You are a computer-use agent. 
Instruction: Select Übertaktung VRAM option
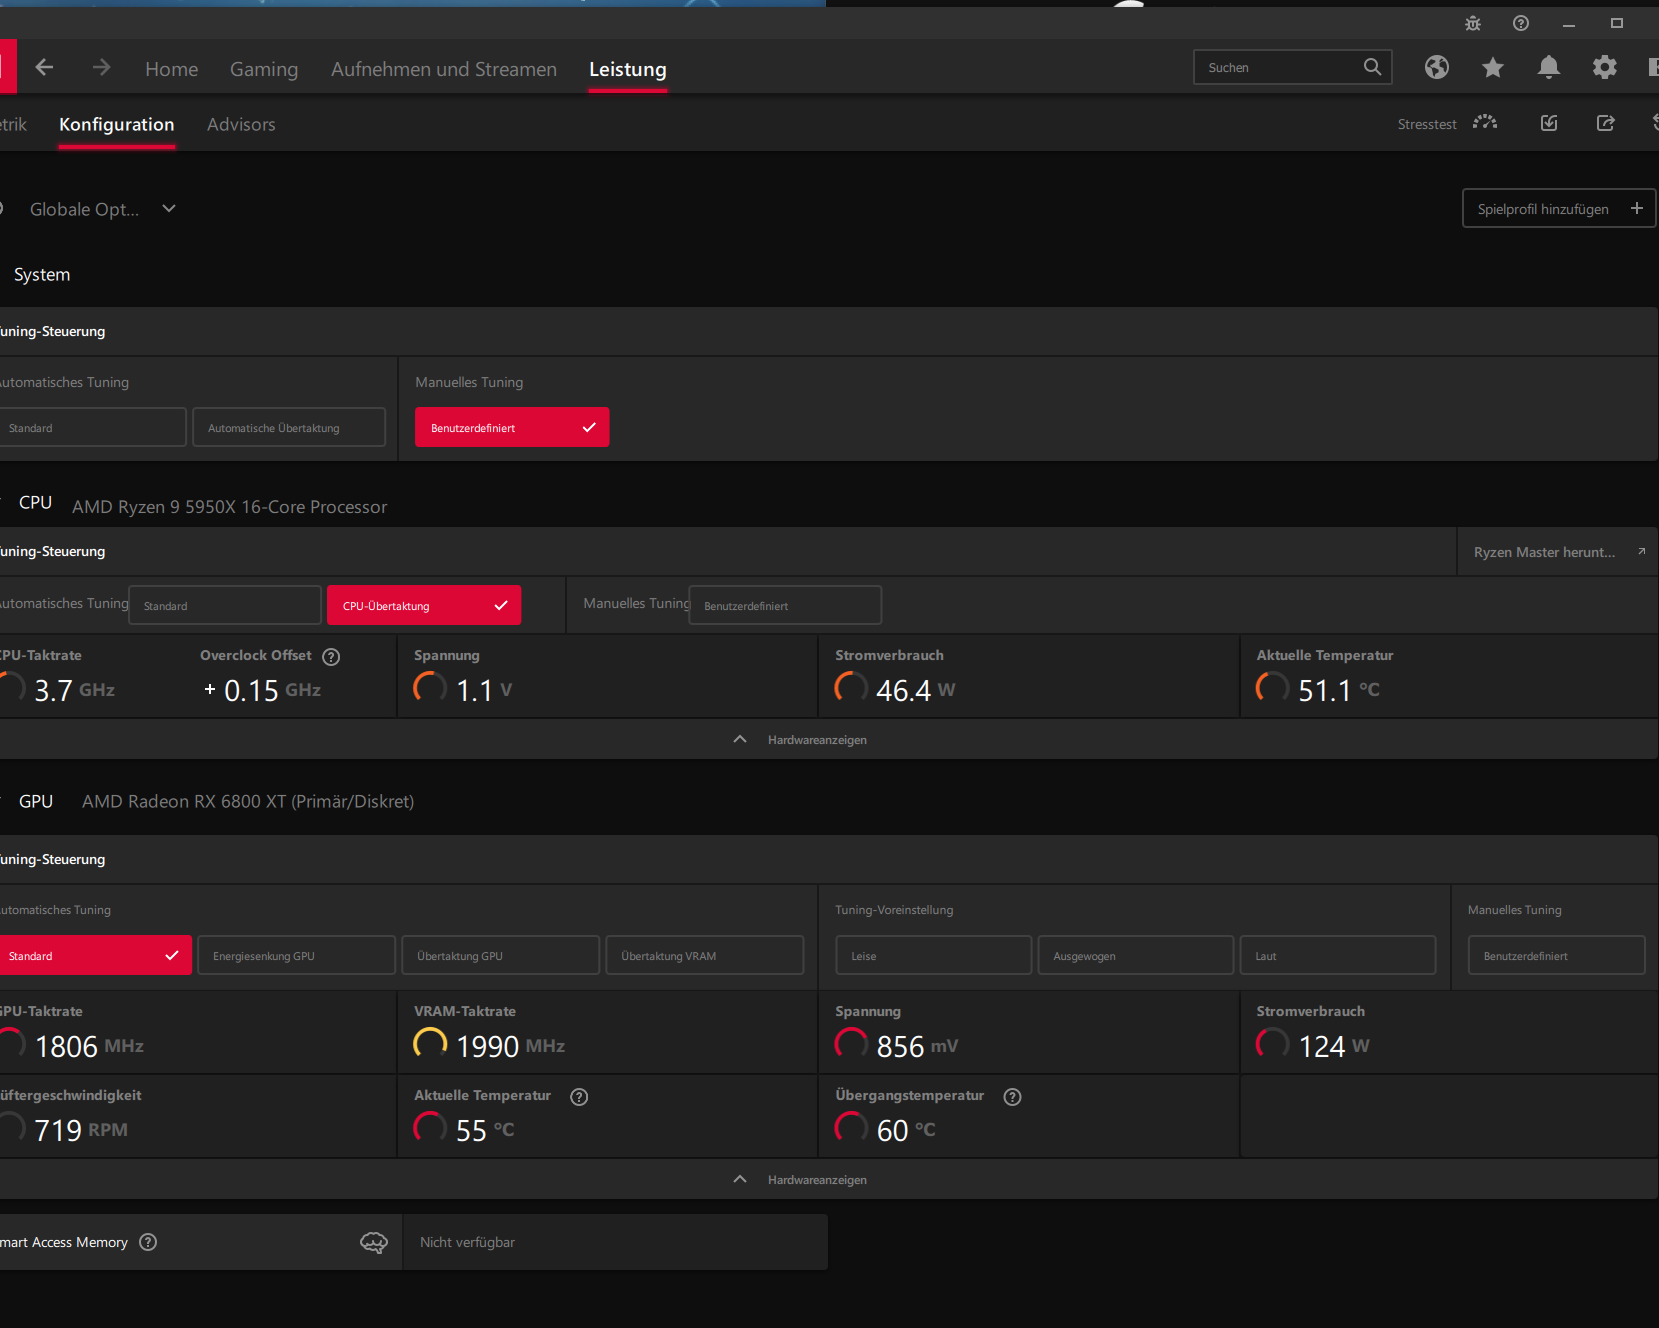click(705, 955)
